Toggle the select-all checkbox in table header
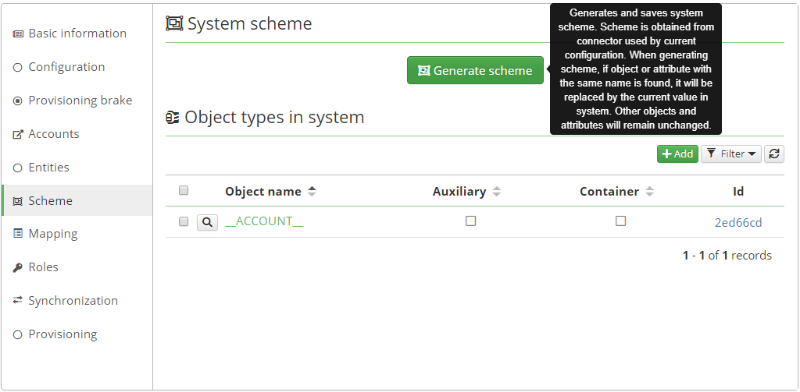Image resolution: width=800 pixels, height=392 pixels. [184, 190]
